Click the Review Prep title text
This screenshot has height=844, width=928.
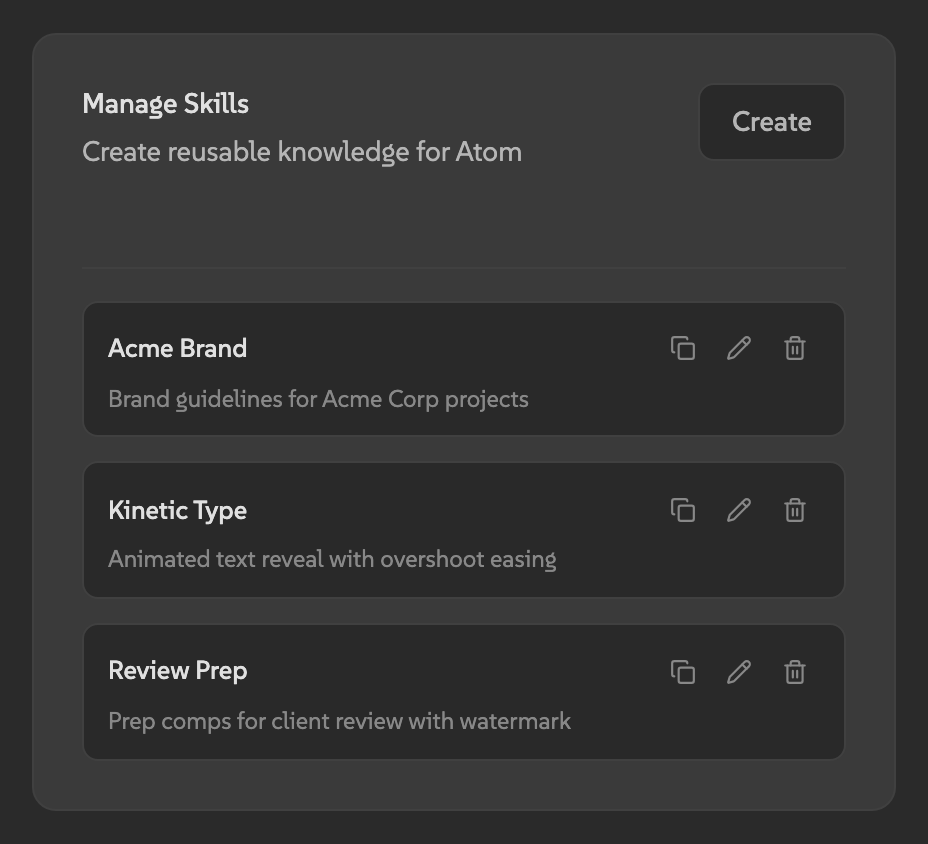[178, 670]
